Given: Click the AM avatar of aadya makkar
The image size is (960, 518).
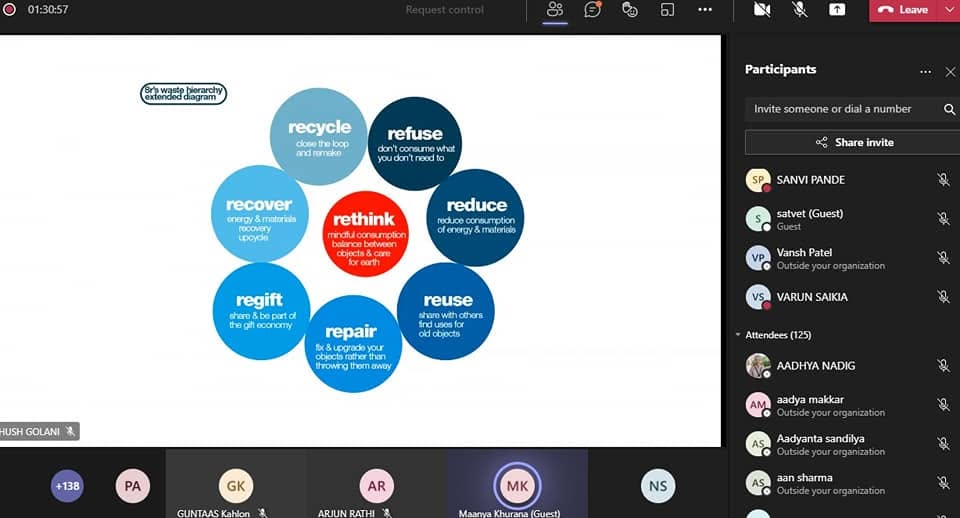Looking at the screenshot, I should click(x=758, y=405).
